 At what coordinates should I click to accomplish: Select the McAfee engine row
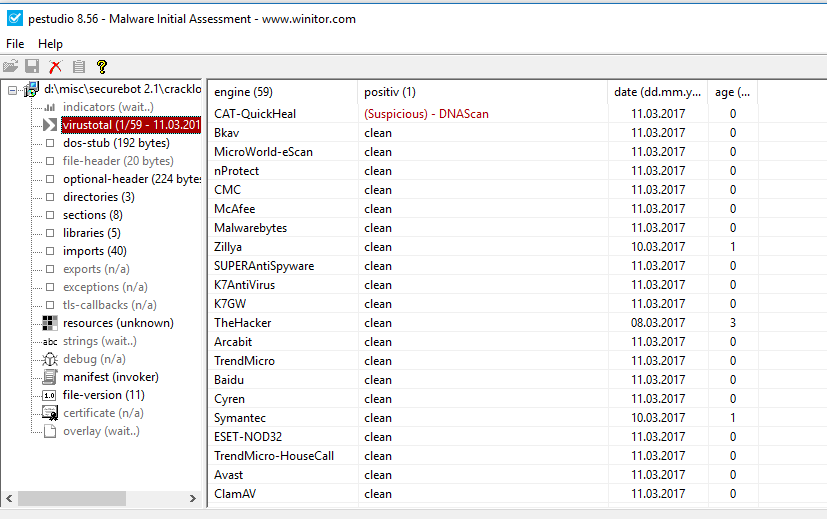(x=482, y=209)
